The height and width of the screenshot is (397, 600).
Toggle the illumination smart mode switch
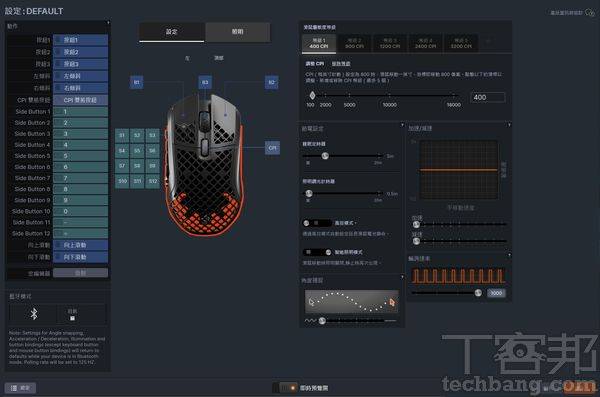[317, 252]
